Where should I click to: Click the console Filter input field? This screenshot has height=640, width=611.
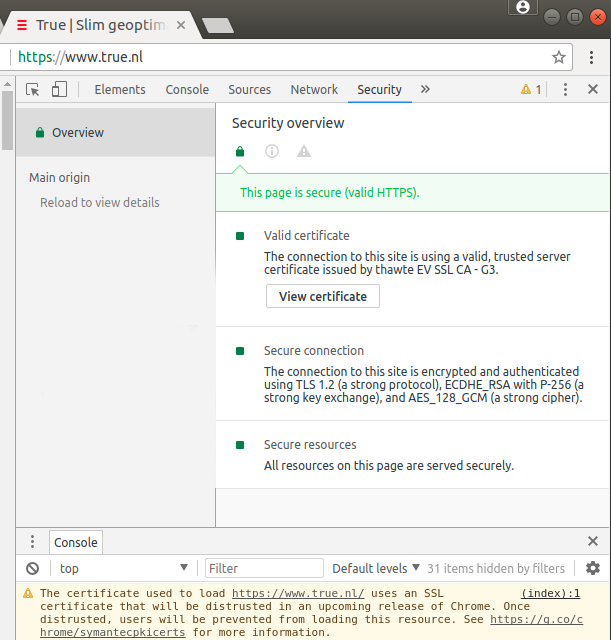264,568
